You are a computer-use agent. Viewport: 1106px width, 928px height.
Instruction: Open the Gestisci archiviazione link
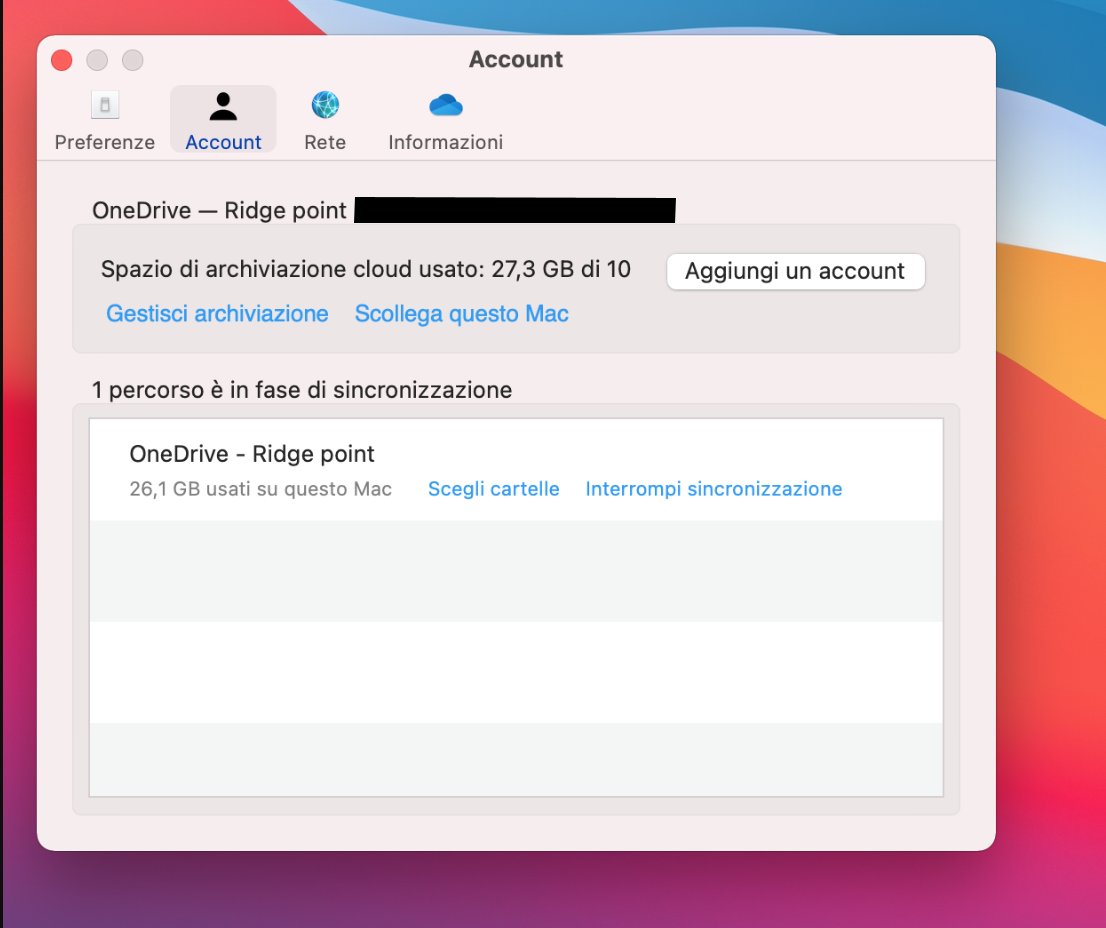click(217, 314)
